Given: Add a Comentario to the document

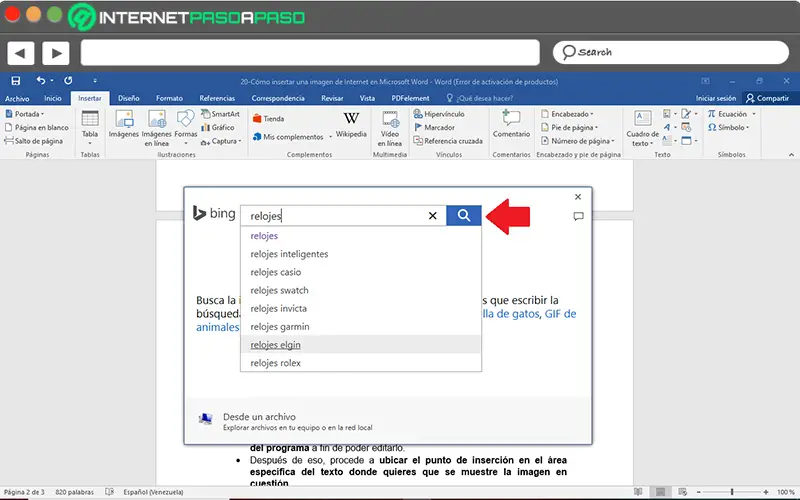Looking at the screenshot, I should pyautogui.click(x=511, y=124).
